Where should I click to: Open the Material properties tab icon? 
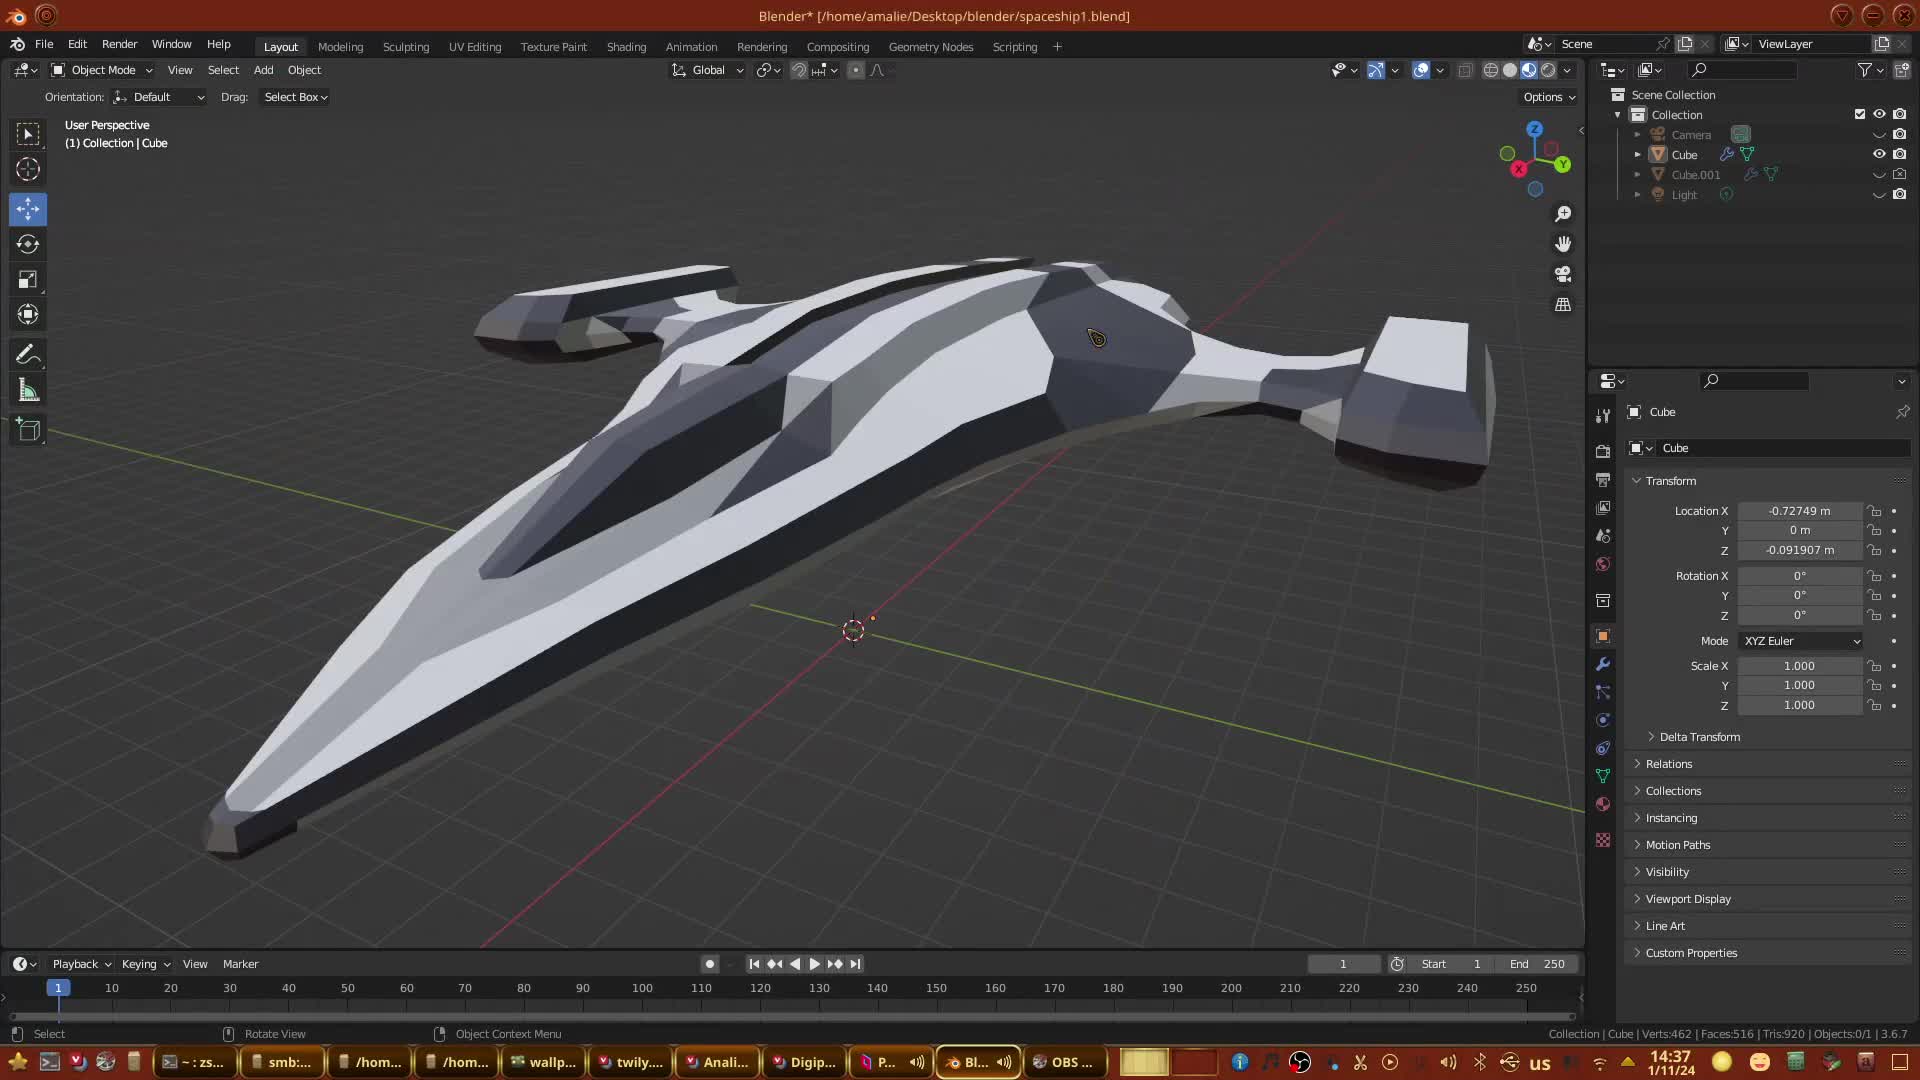pyautogui.click(x=1603, y=804)
